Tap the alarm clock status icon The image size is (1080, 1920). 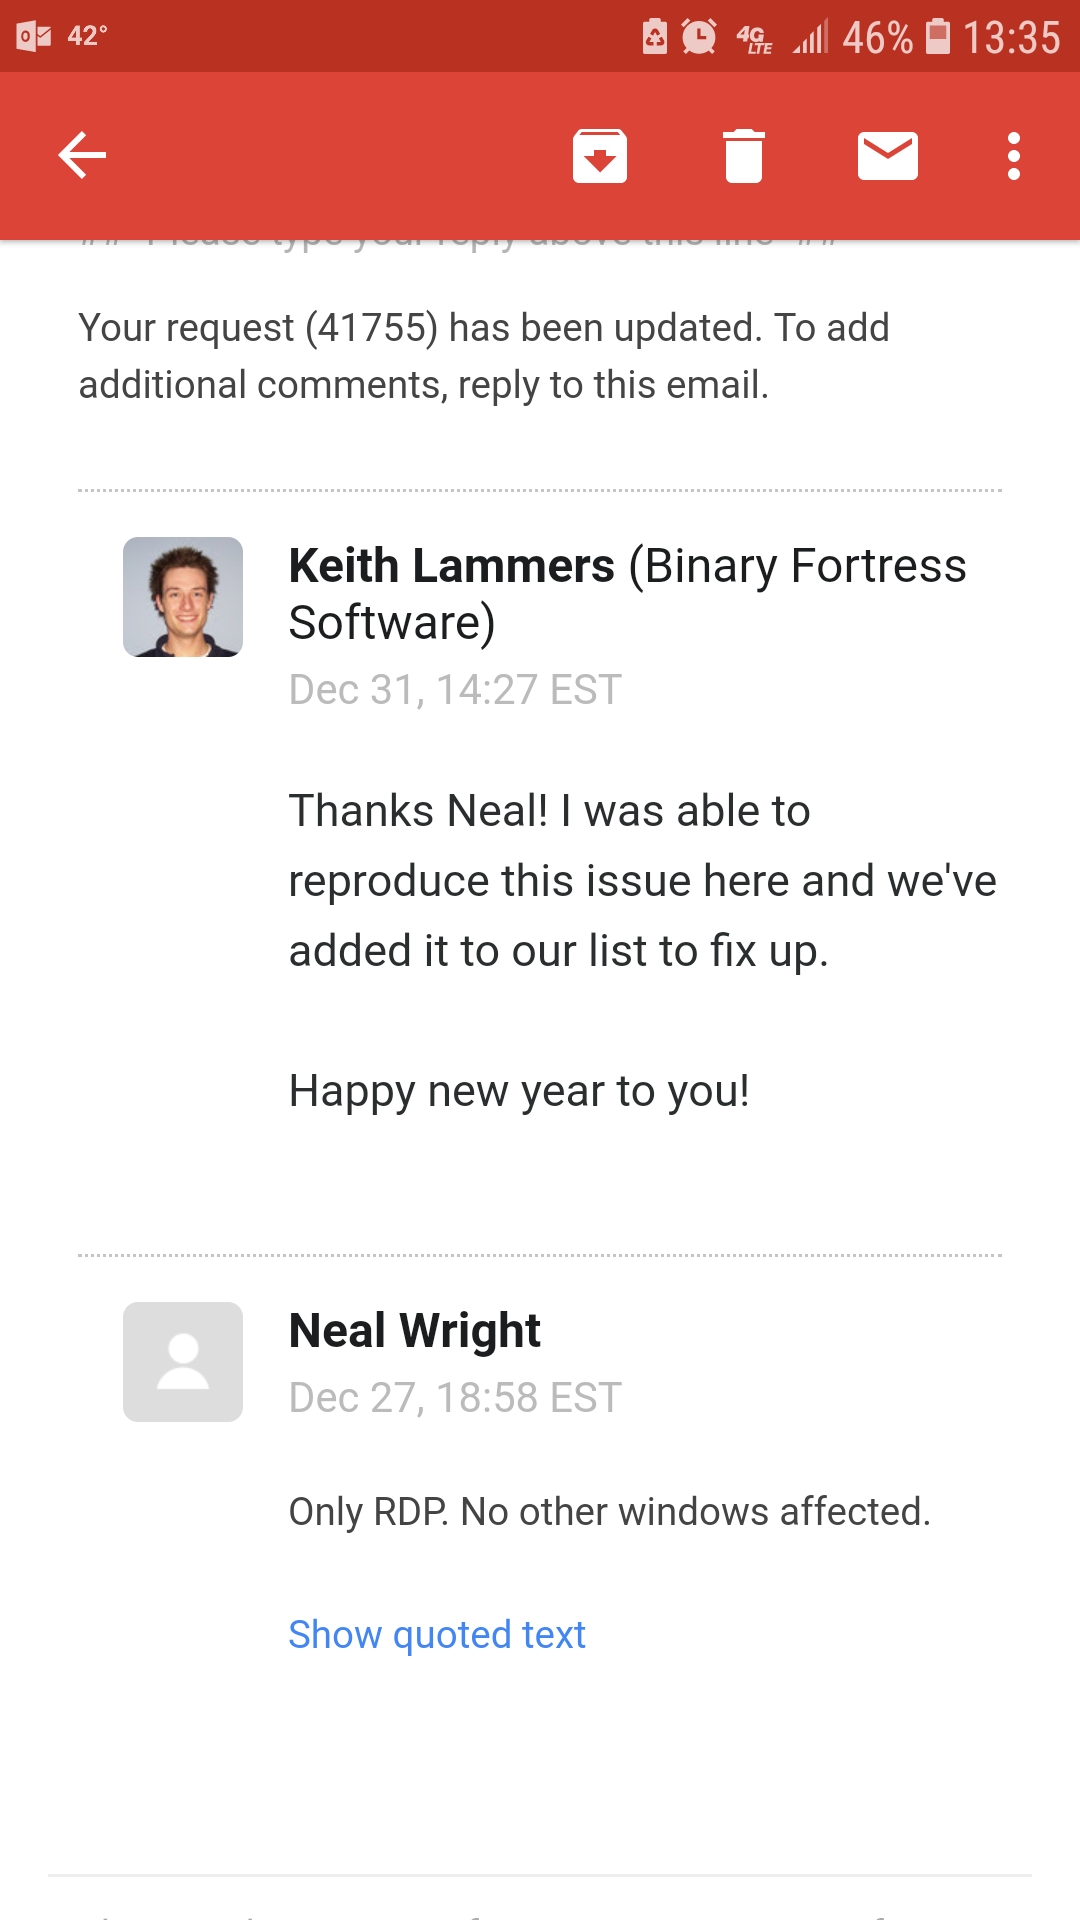[x=699, y=37]
